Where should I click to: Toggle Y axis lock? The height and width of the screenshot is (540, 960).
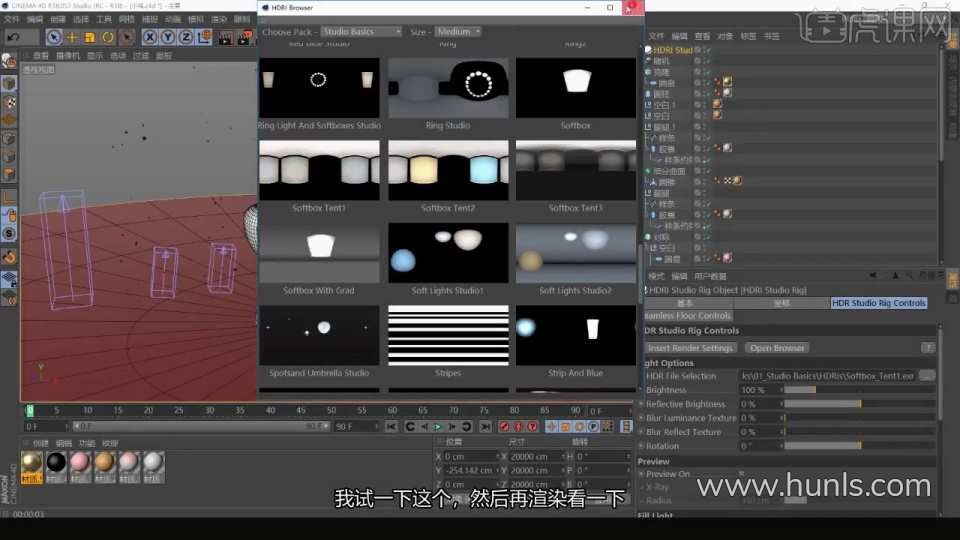[x=168, y=37]
